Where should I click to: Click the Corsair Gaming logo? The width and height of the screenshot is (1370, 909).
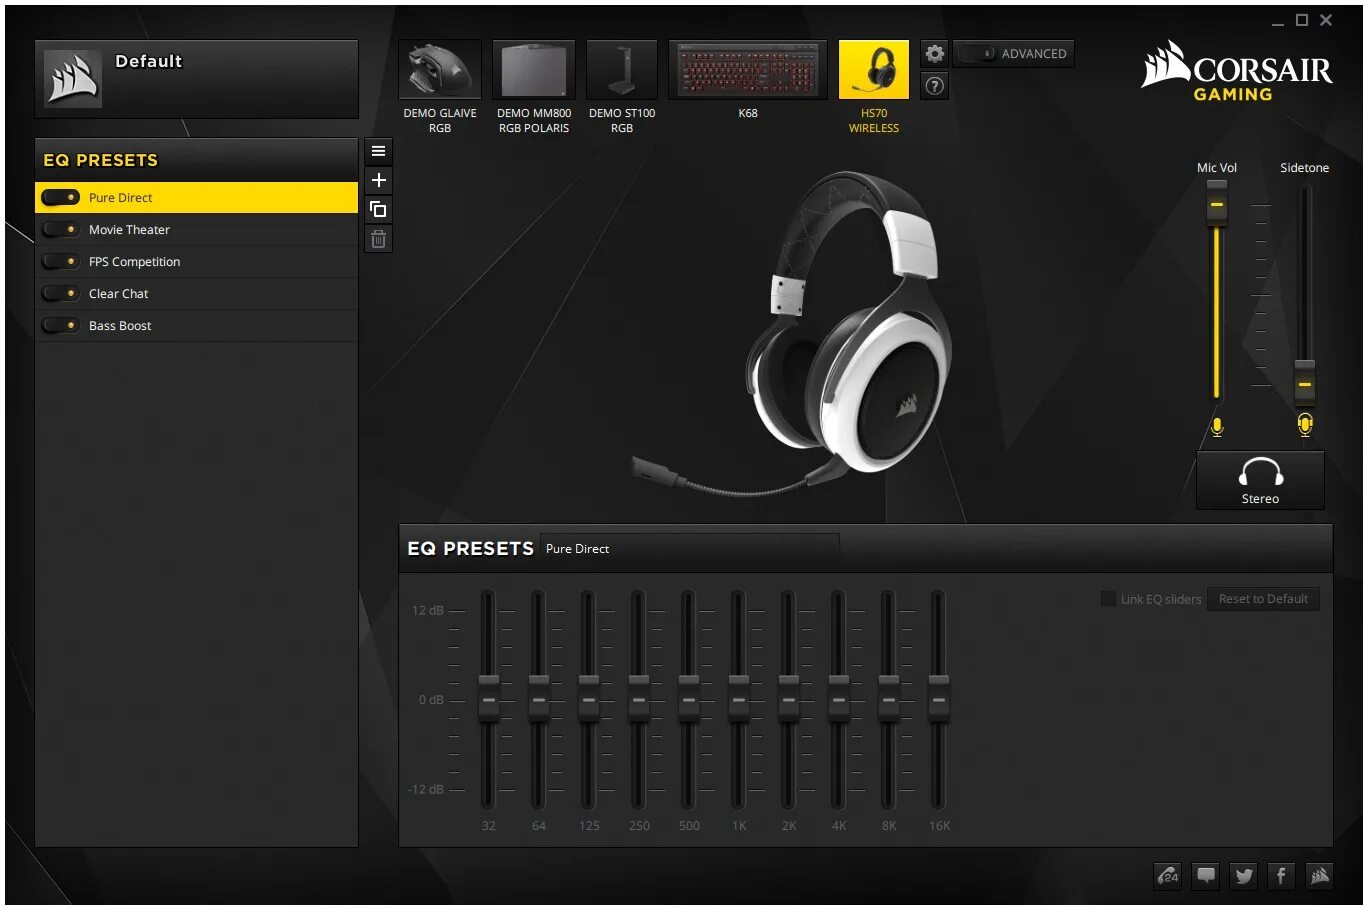click(1237, 71)
